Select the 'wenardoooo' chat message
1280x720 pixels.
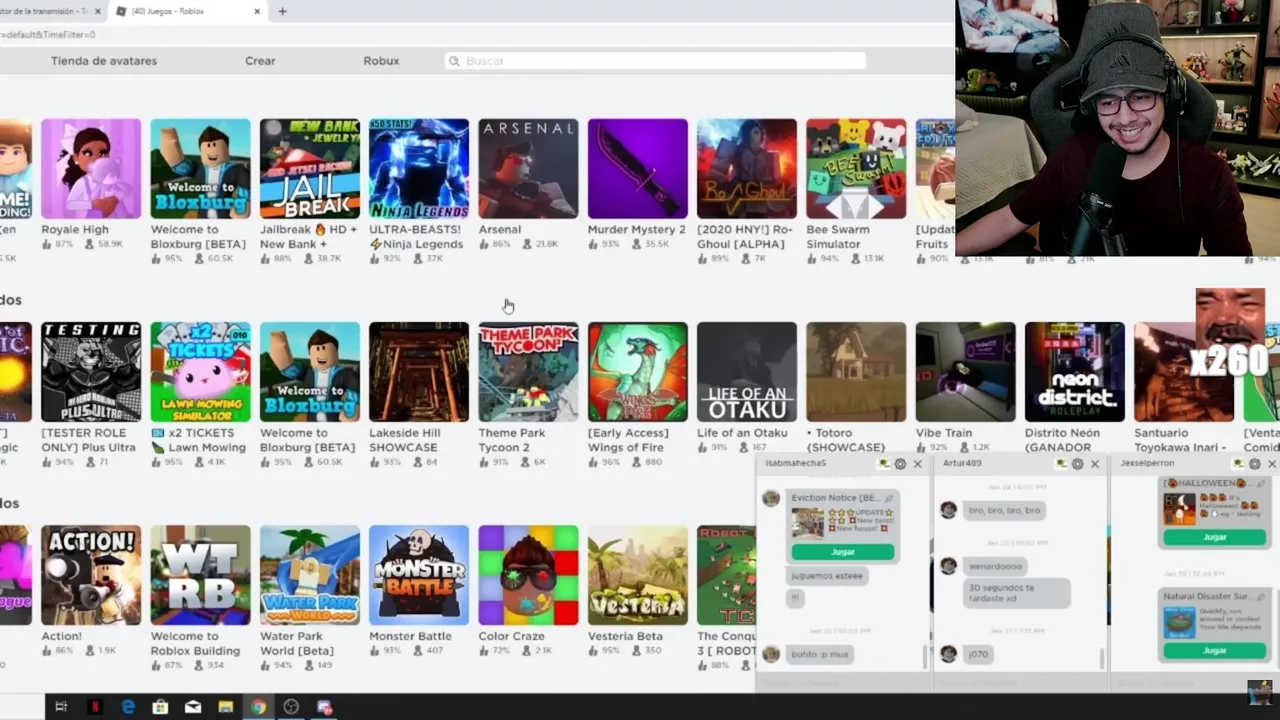click(995, 566)
